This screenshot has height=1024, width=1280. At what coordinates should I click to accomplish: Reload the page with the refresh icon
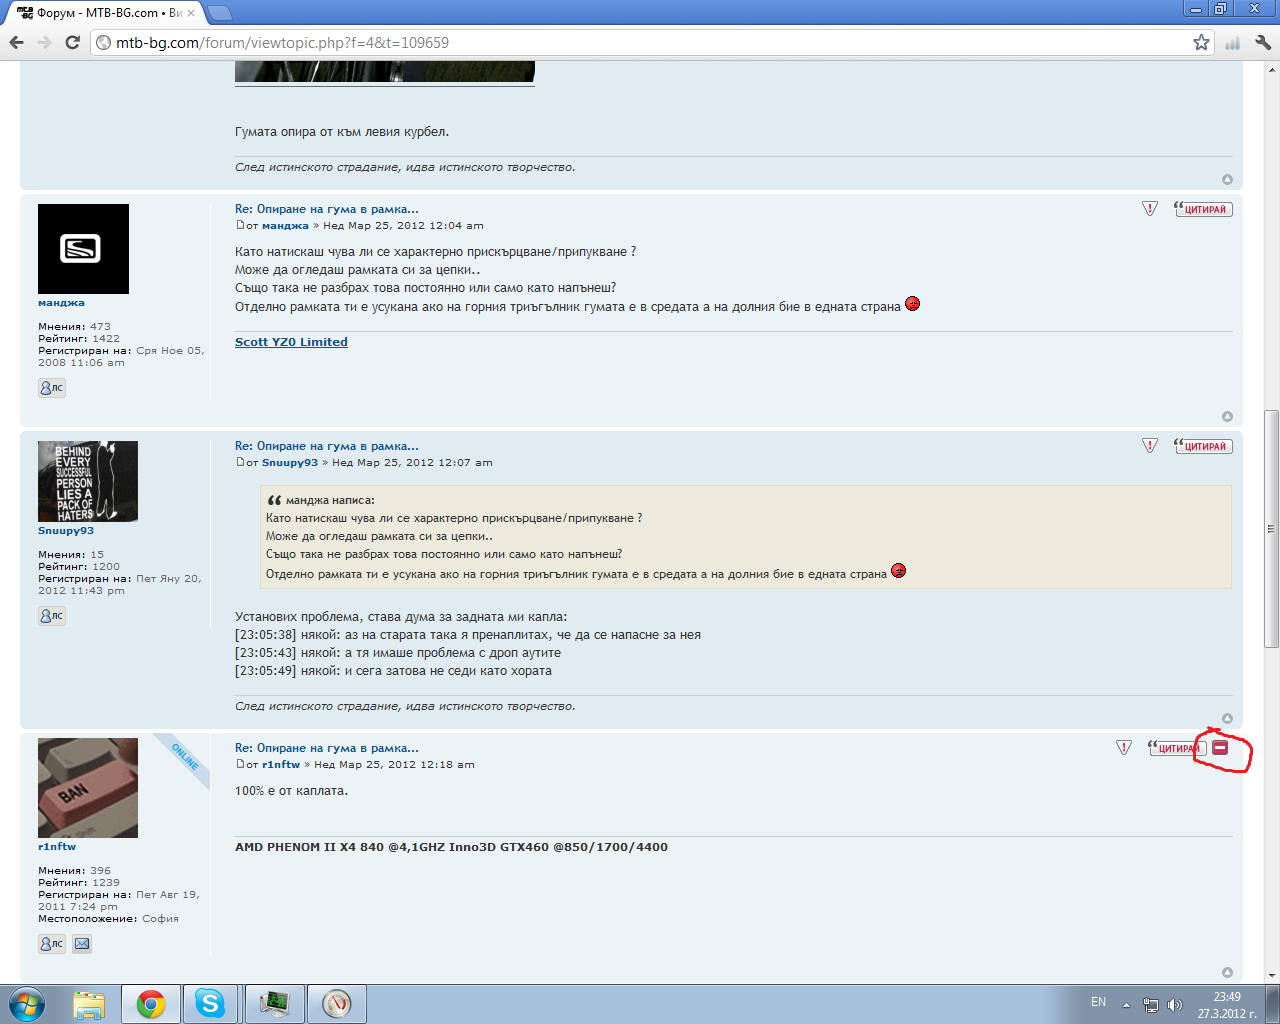point(72,42)
